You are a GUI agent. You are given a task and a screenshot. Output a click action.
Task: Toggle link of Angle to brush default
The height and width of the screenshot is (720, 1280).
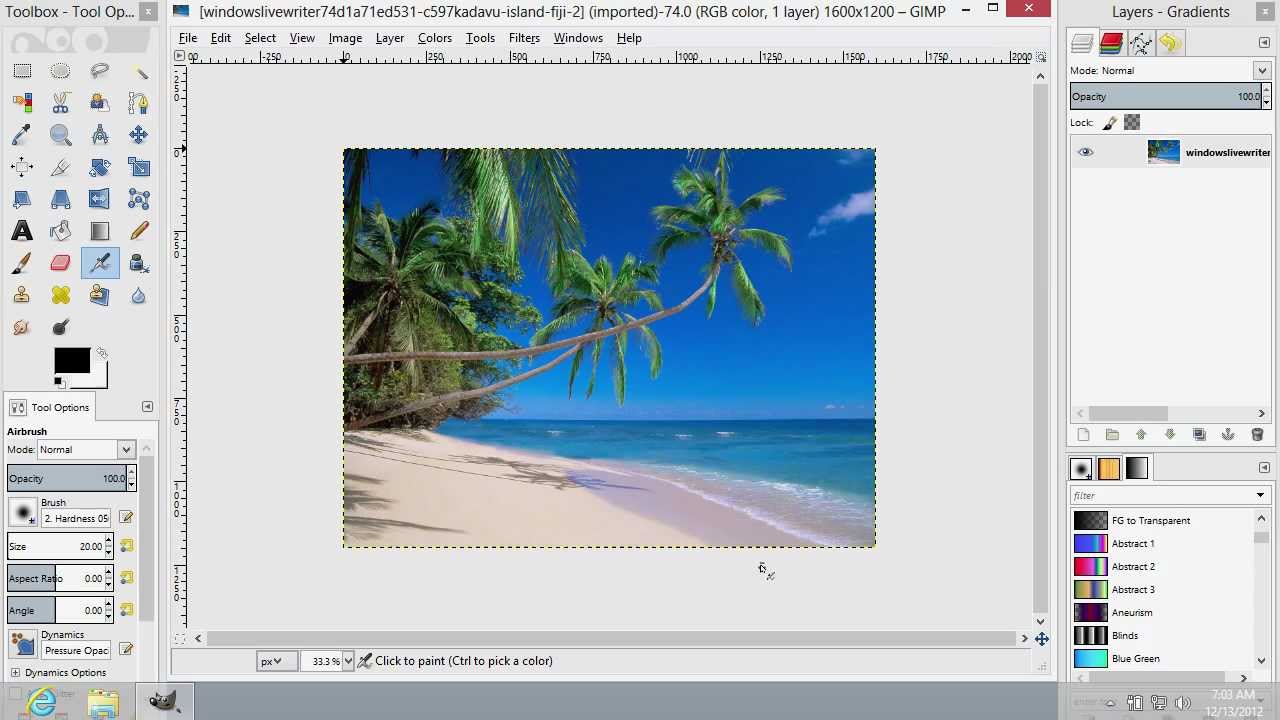127,610
